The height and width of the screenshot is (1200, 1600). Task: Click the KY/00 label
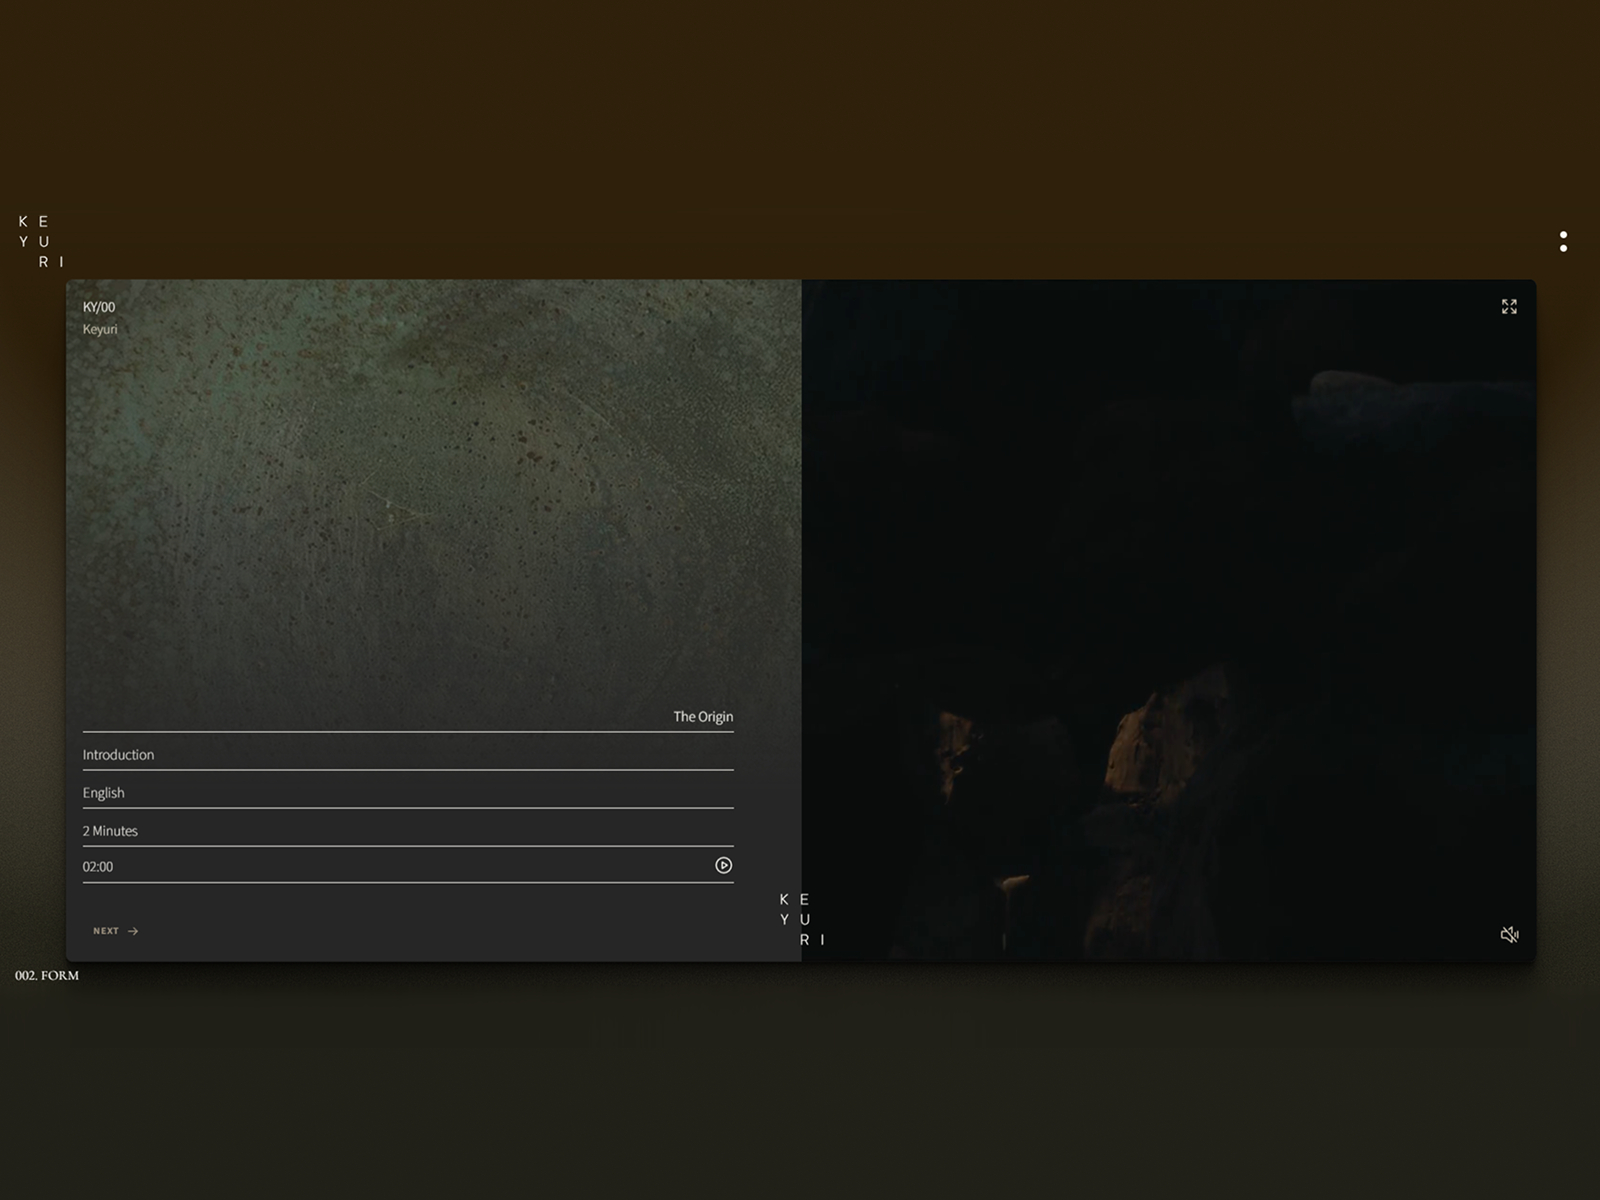click(99, 307)
